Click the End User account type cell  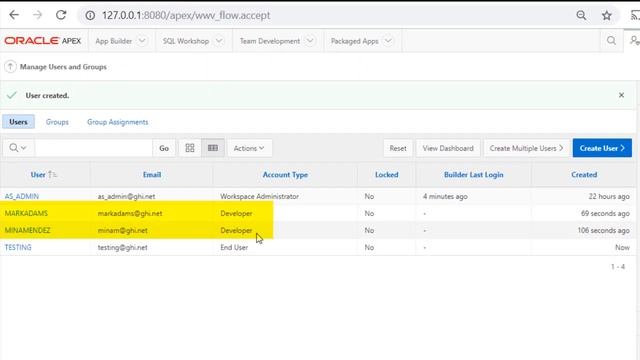pyautogui.click(x=234, y=247)
